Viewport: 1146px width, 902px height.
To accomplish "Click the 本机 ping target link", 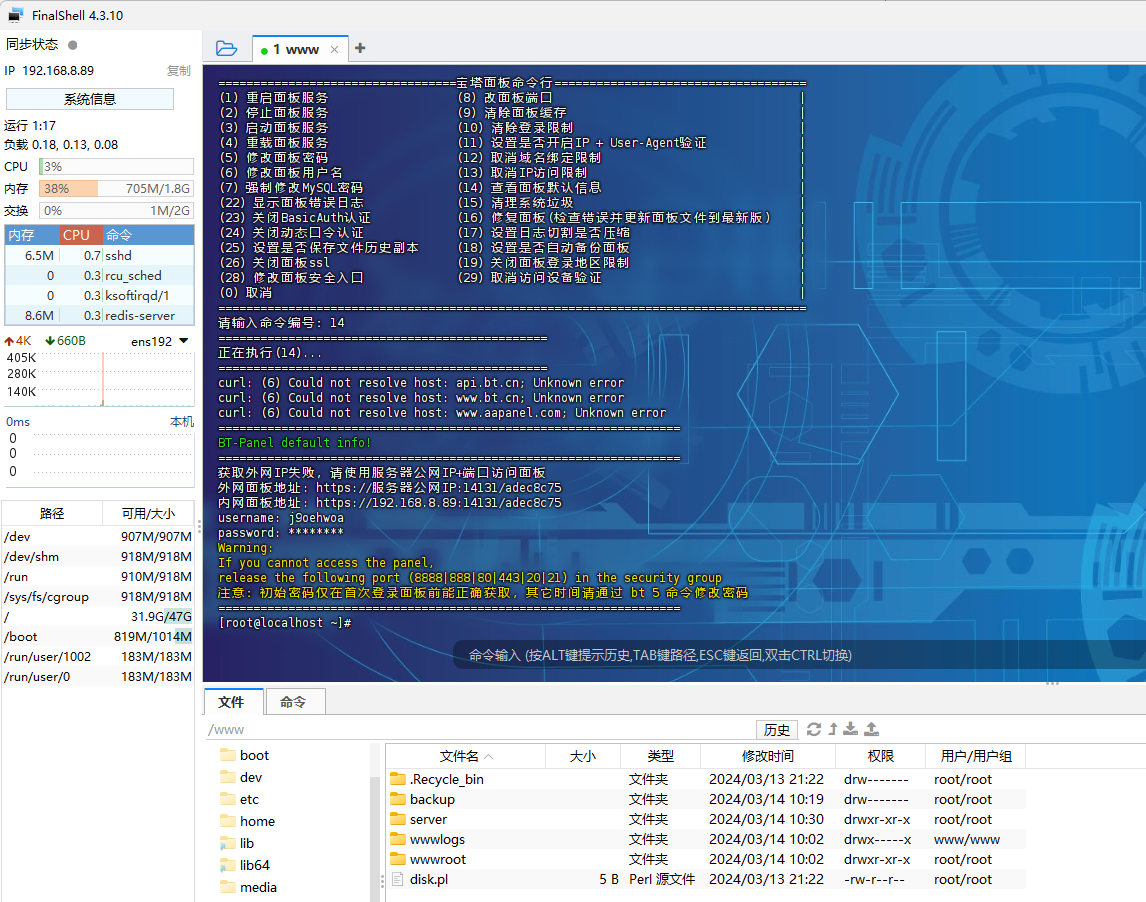I will coord(181,422).
